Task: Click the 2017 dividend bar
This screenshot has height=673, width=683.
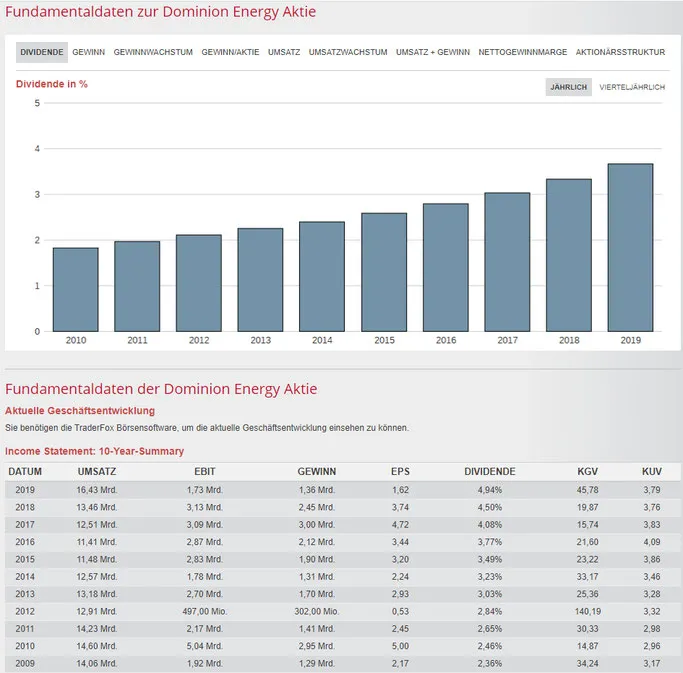Action: (x=507, y=262)
